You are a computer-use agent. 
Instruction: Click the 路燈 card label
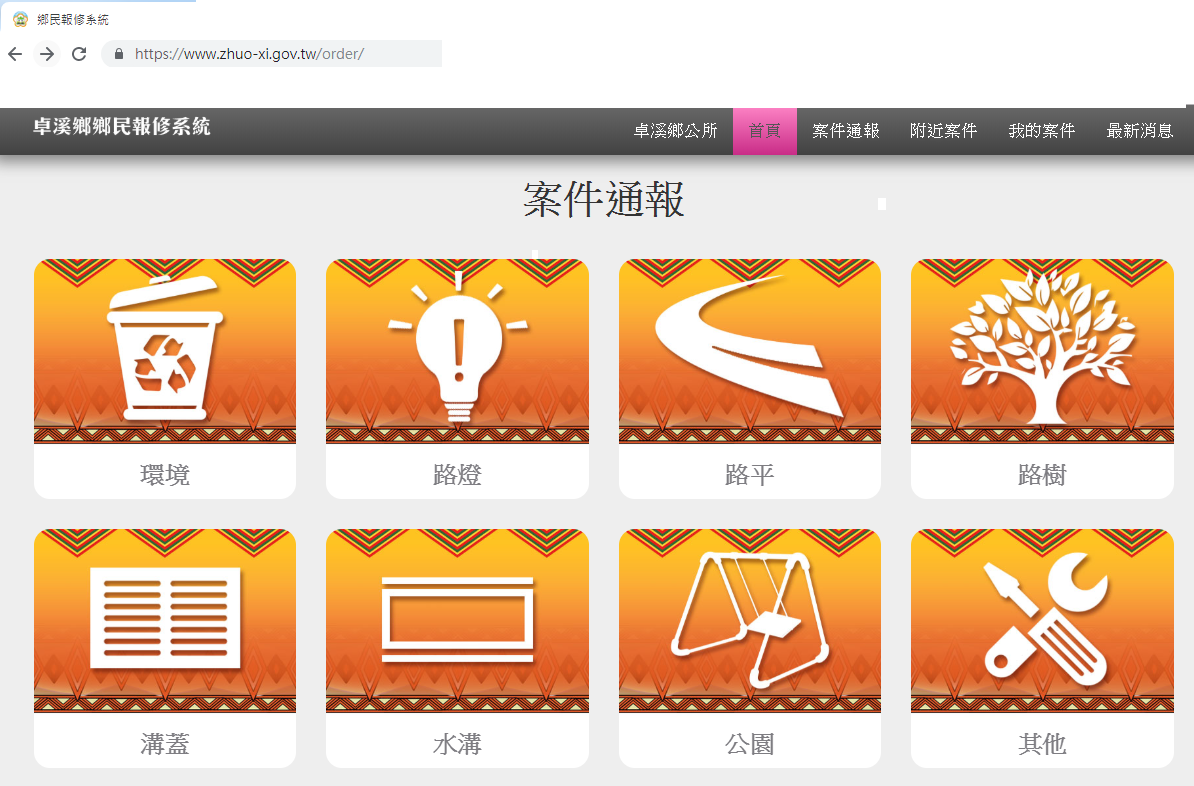458,474
